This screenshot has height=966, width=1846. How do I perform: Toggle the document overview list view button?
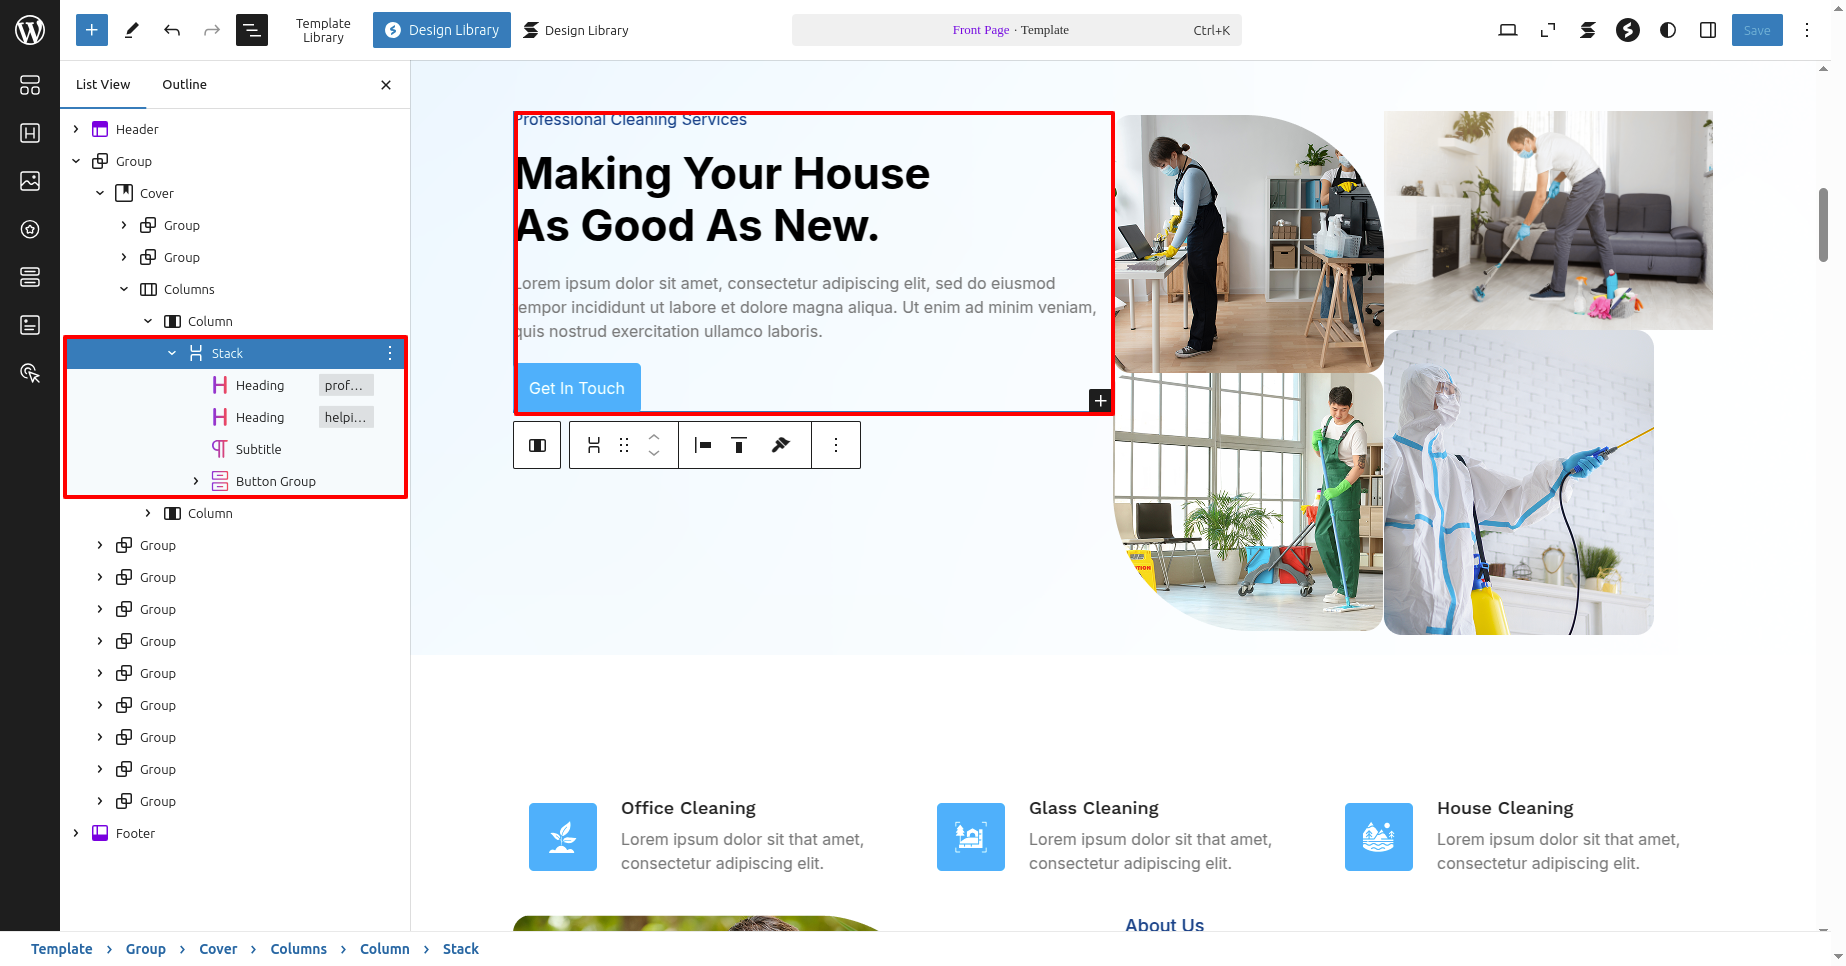(x=252, y=30)
